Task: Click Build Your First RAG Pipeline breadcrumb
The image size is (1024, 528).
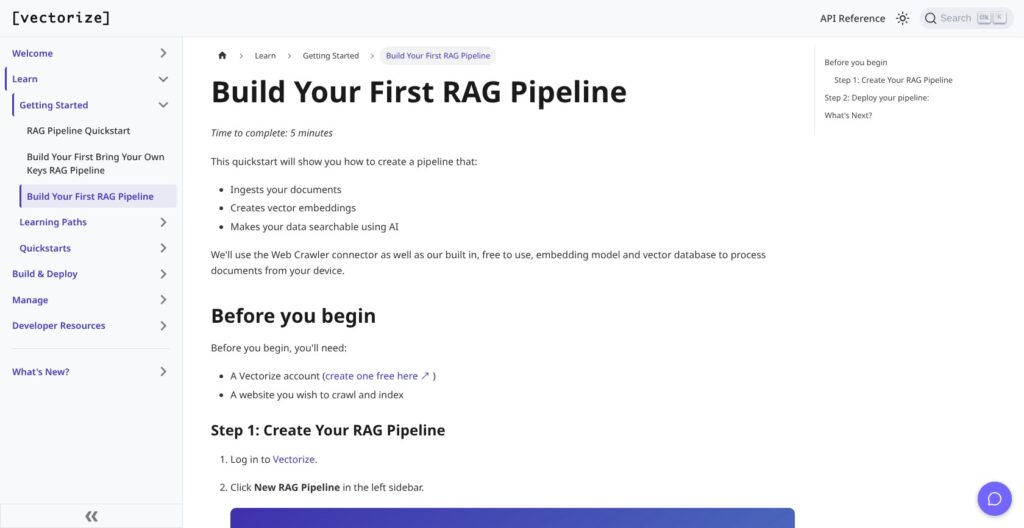Action: point(438,56)
